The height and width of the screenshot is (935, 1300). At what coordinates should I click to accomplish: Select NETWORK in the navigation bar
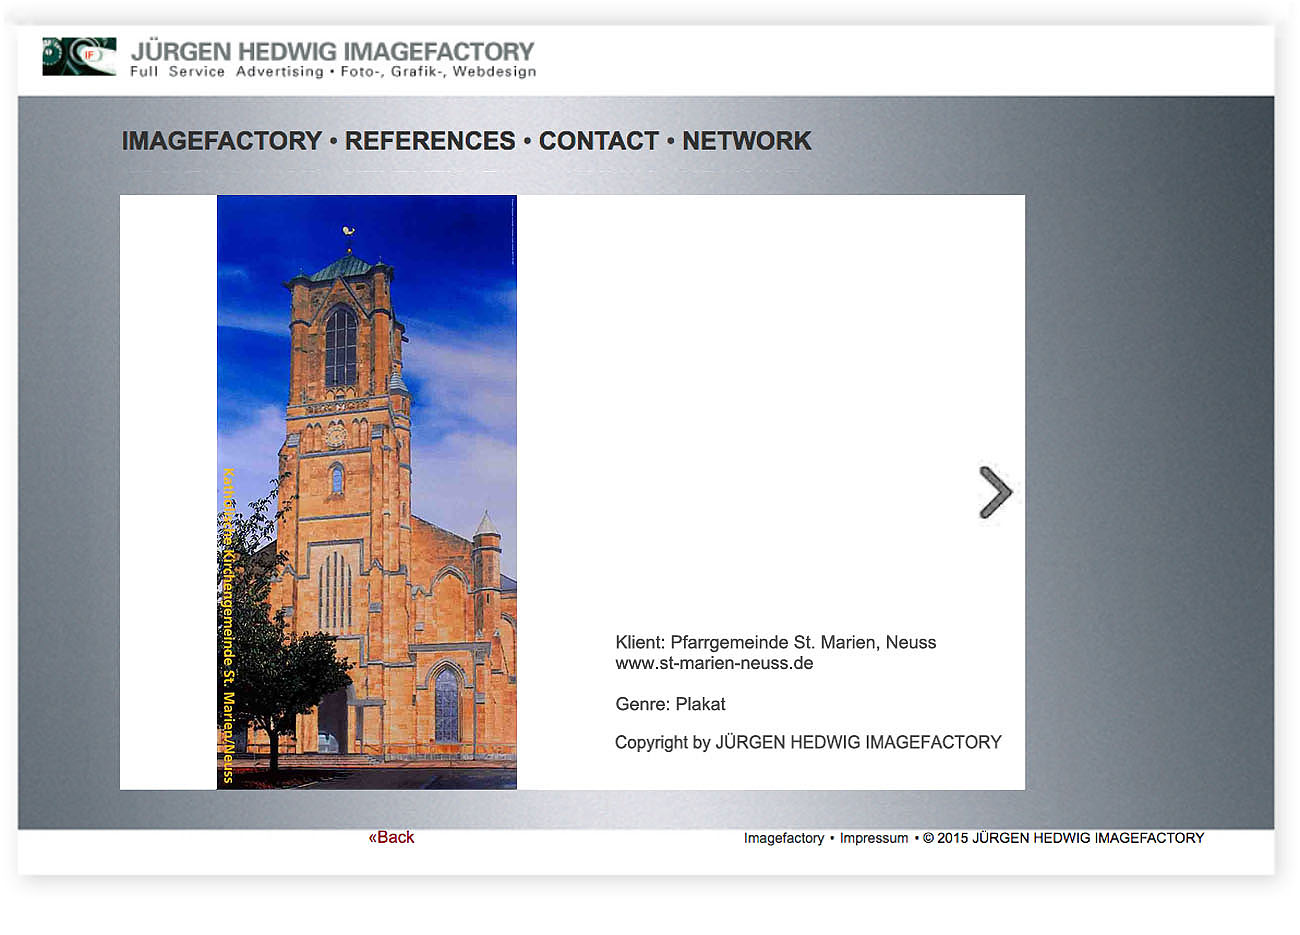tap(746, 141)
